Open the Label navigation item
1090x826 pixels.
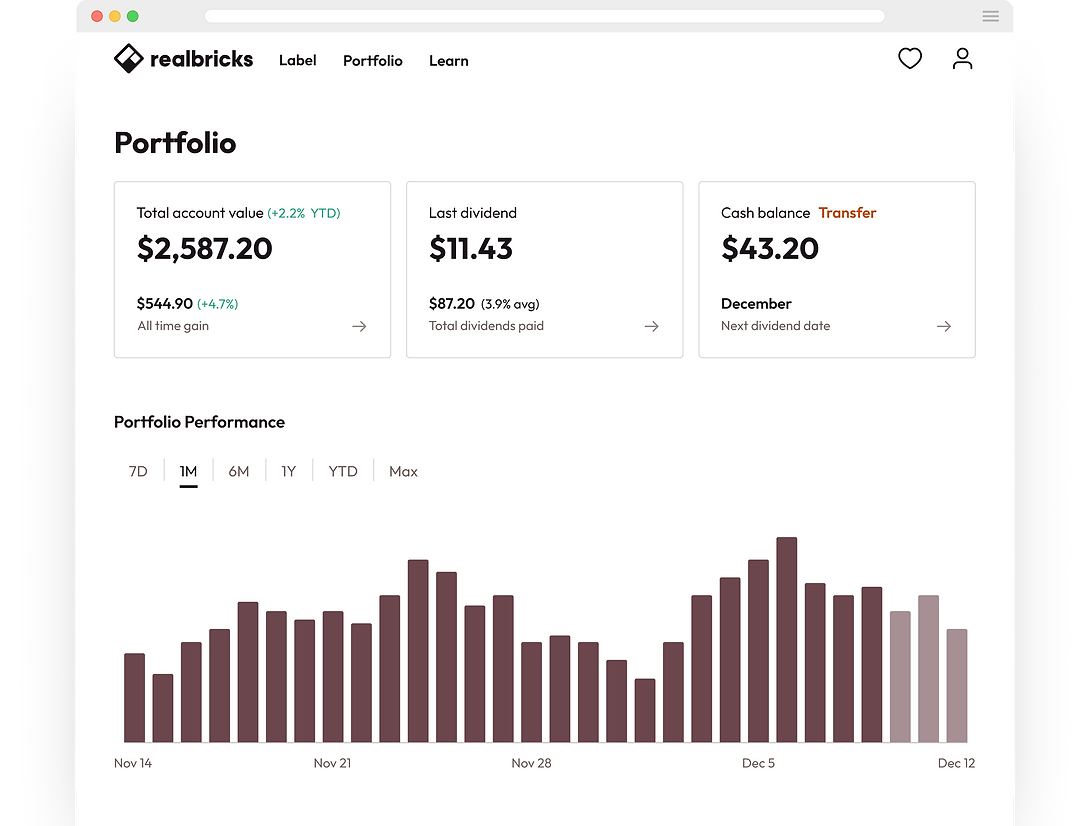pyautogui.click(x=297, y=61)
